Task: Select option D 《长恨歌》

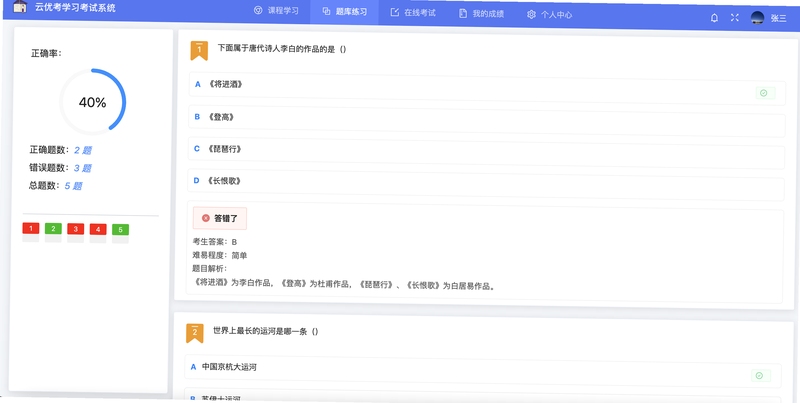Action: click(485, 185)
